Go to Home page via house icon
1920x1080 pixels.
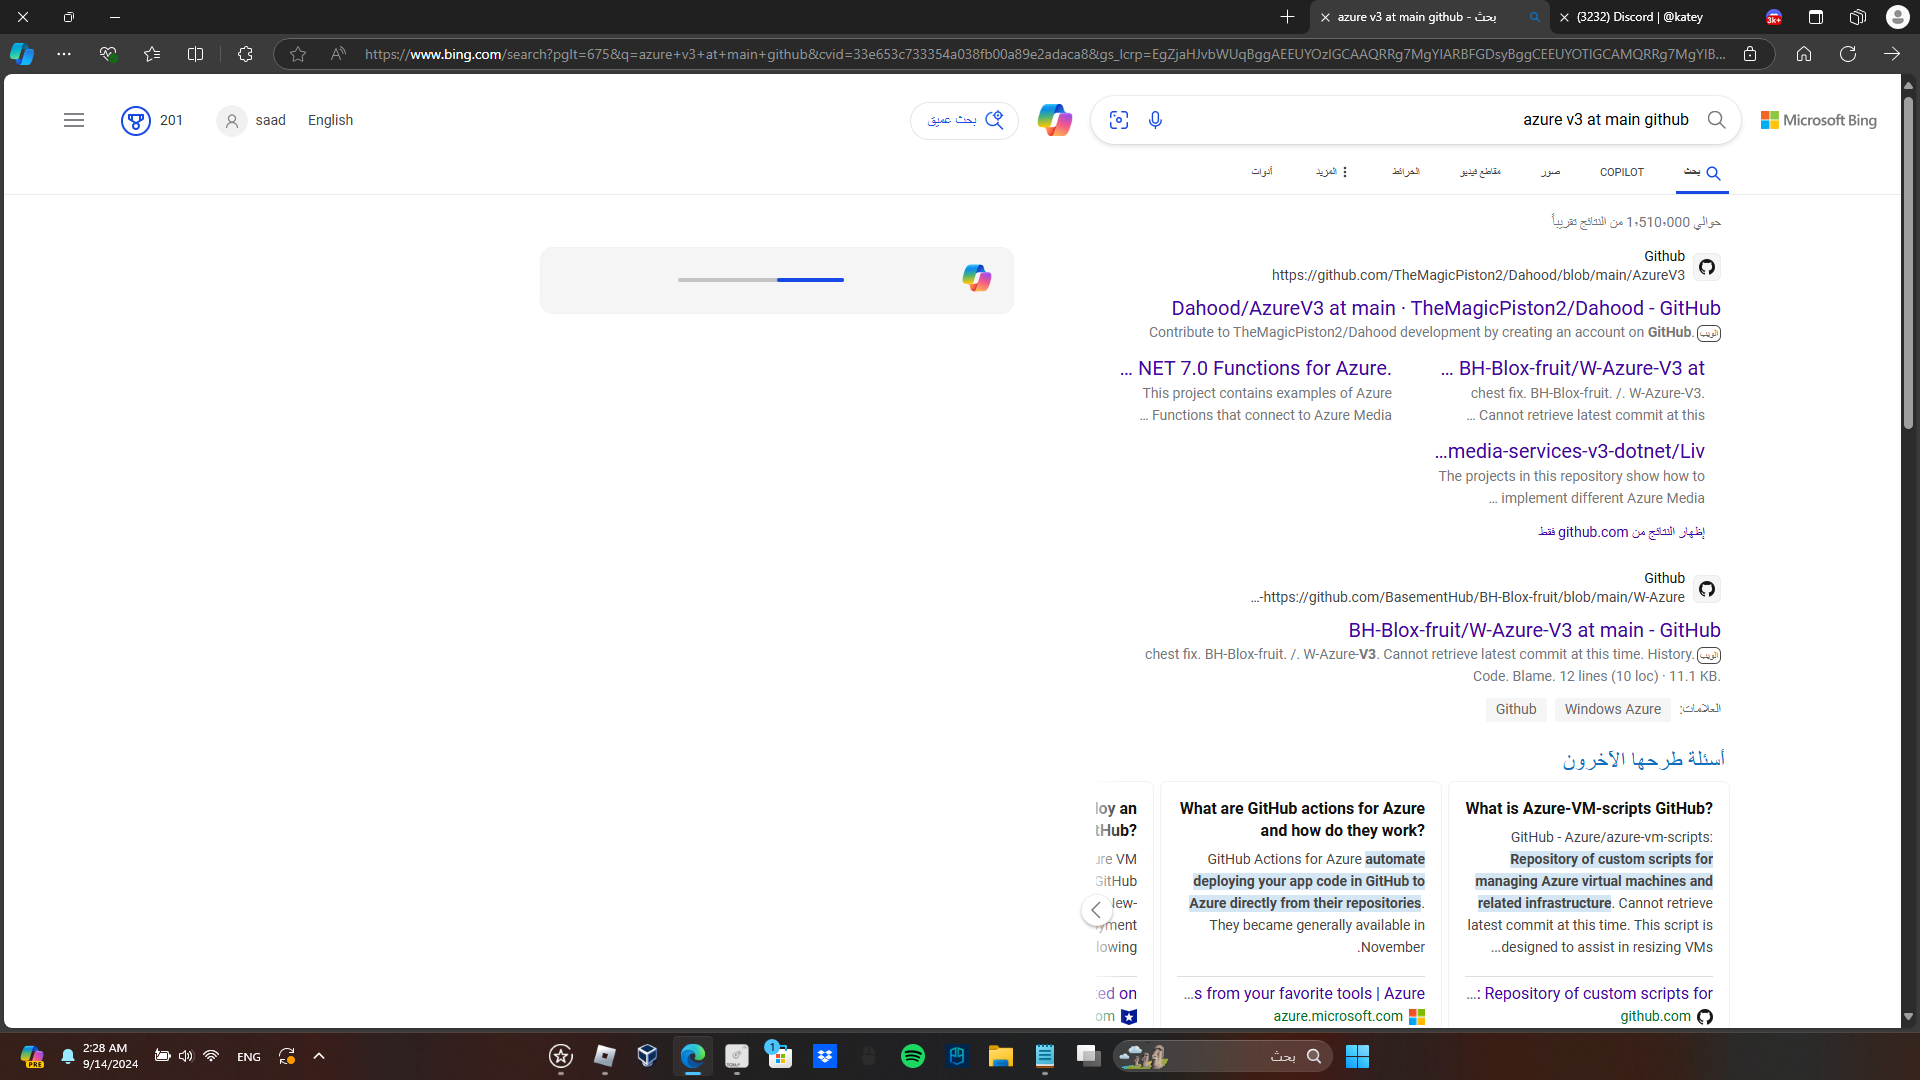click(1804, 54)
